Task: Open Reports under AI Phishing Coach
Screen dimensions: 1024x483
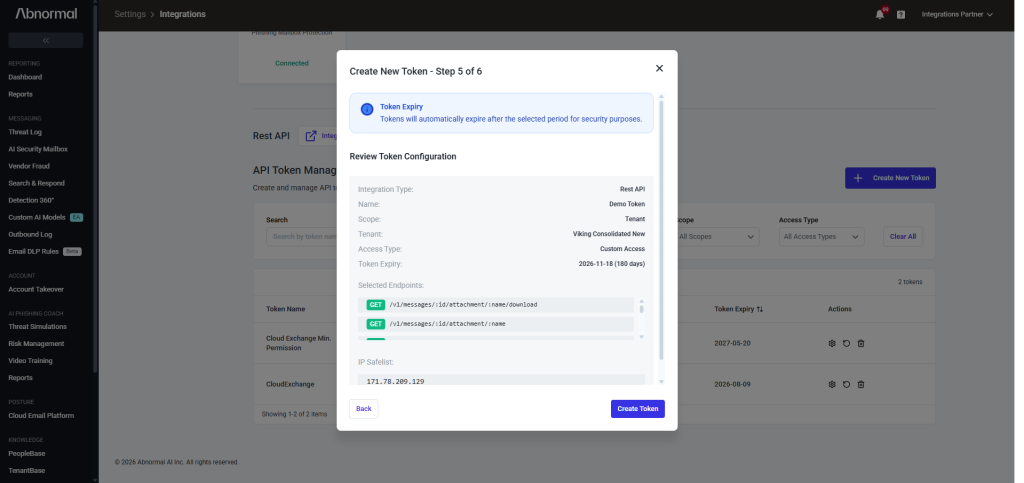Action: click(20, 377)
